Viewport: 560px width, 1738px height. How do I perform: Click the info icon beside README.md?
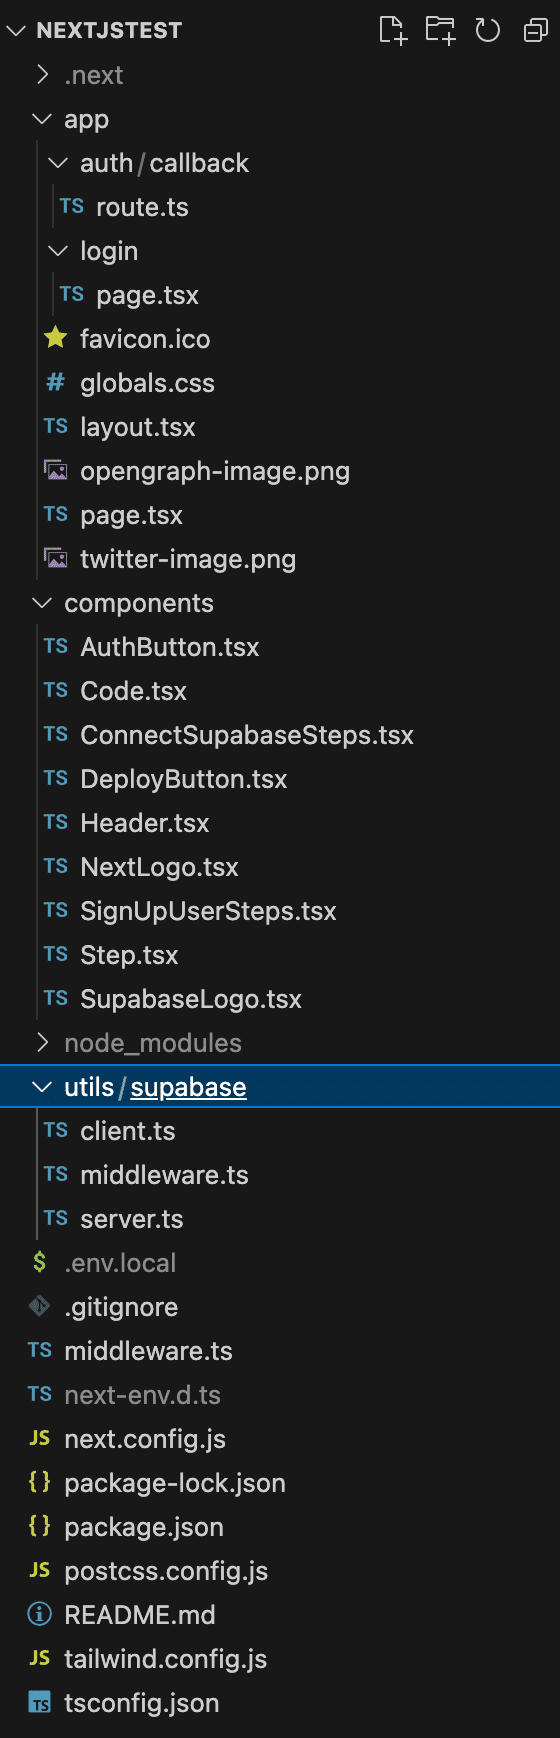(40, 1614)
